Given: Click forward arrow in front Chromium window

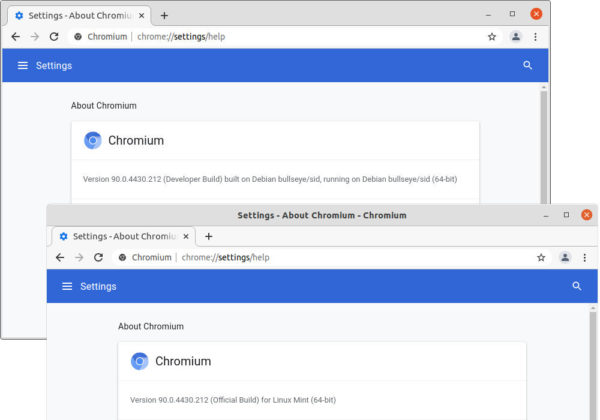Looking at the screenshot, I should pyautogui.click(x=79, y=257).
